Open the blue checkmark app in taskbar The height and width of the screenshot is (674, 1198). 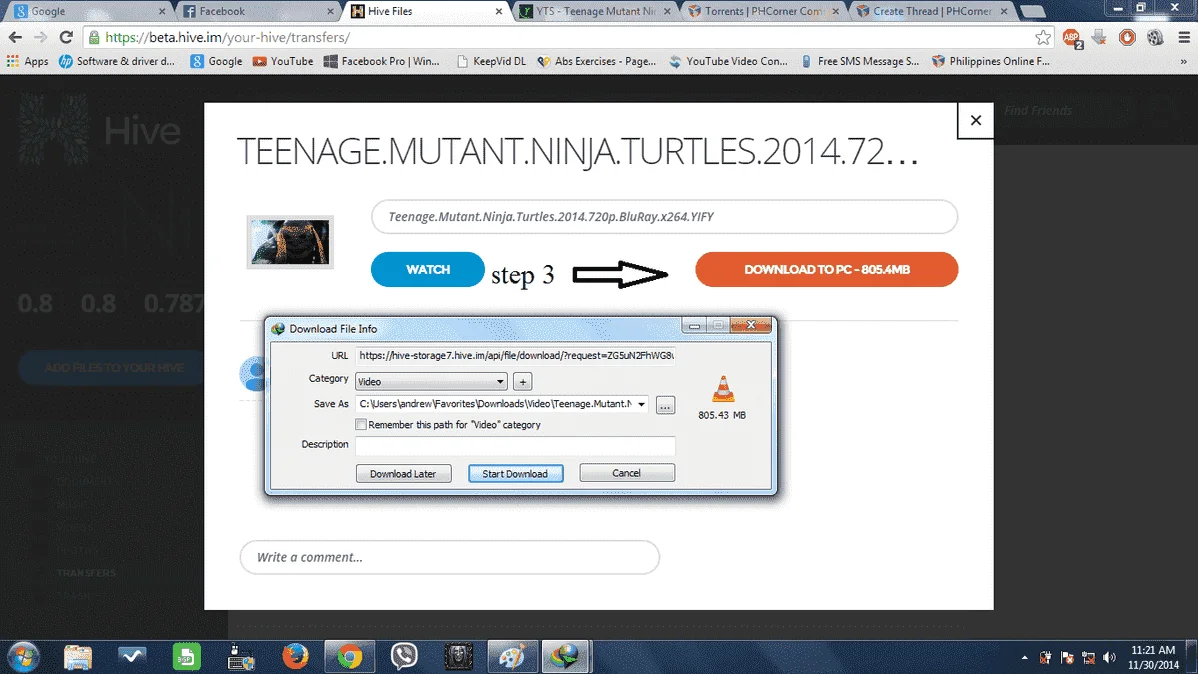point(132,656)
